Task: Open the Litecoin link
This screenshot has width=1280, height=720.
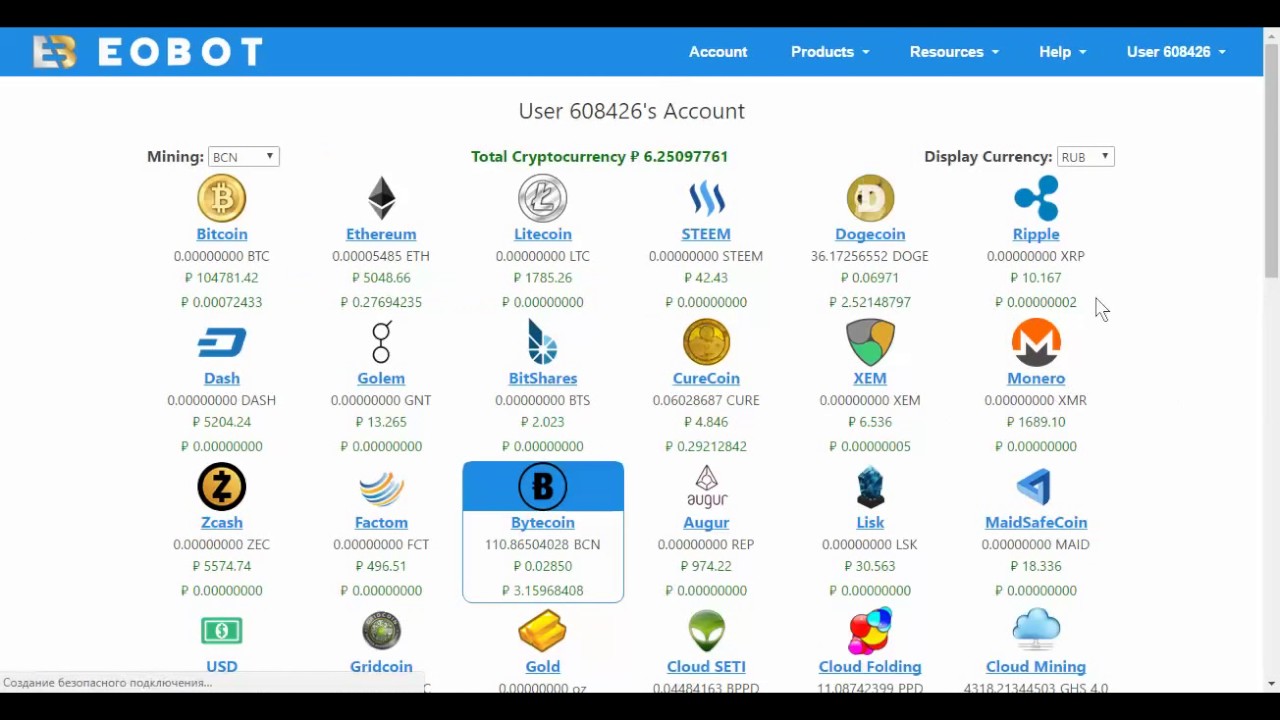Action: [543, 234]
